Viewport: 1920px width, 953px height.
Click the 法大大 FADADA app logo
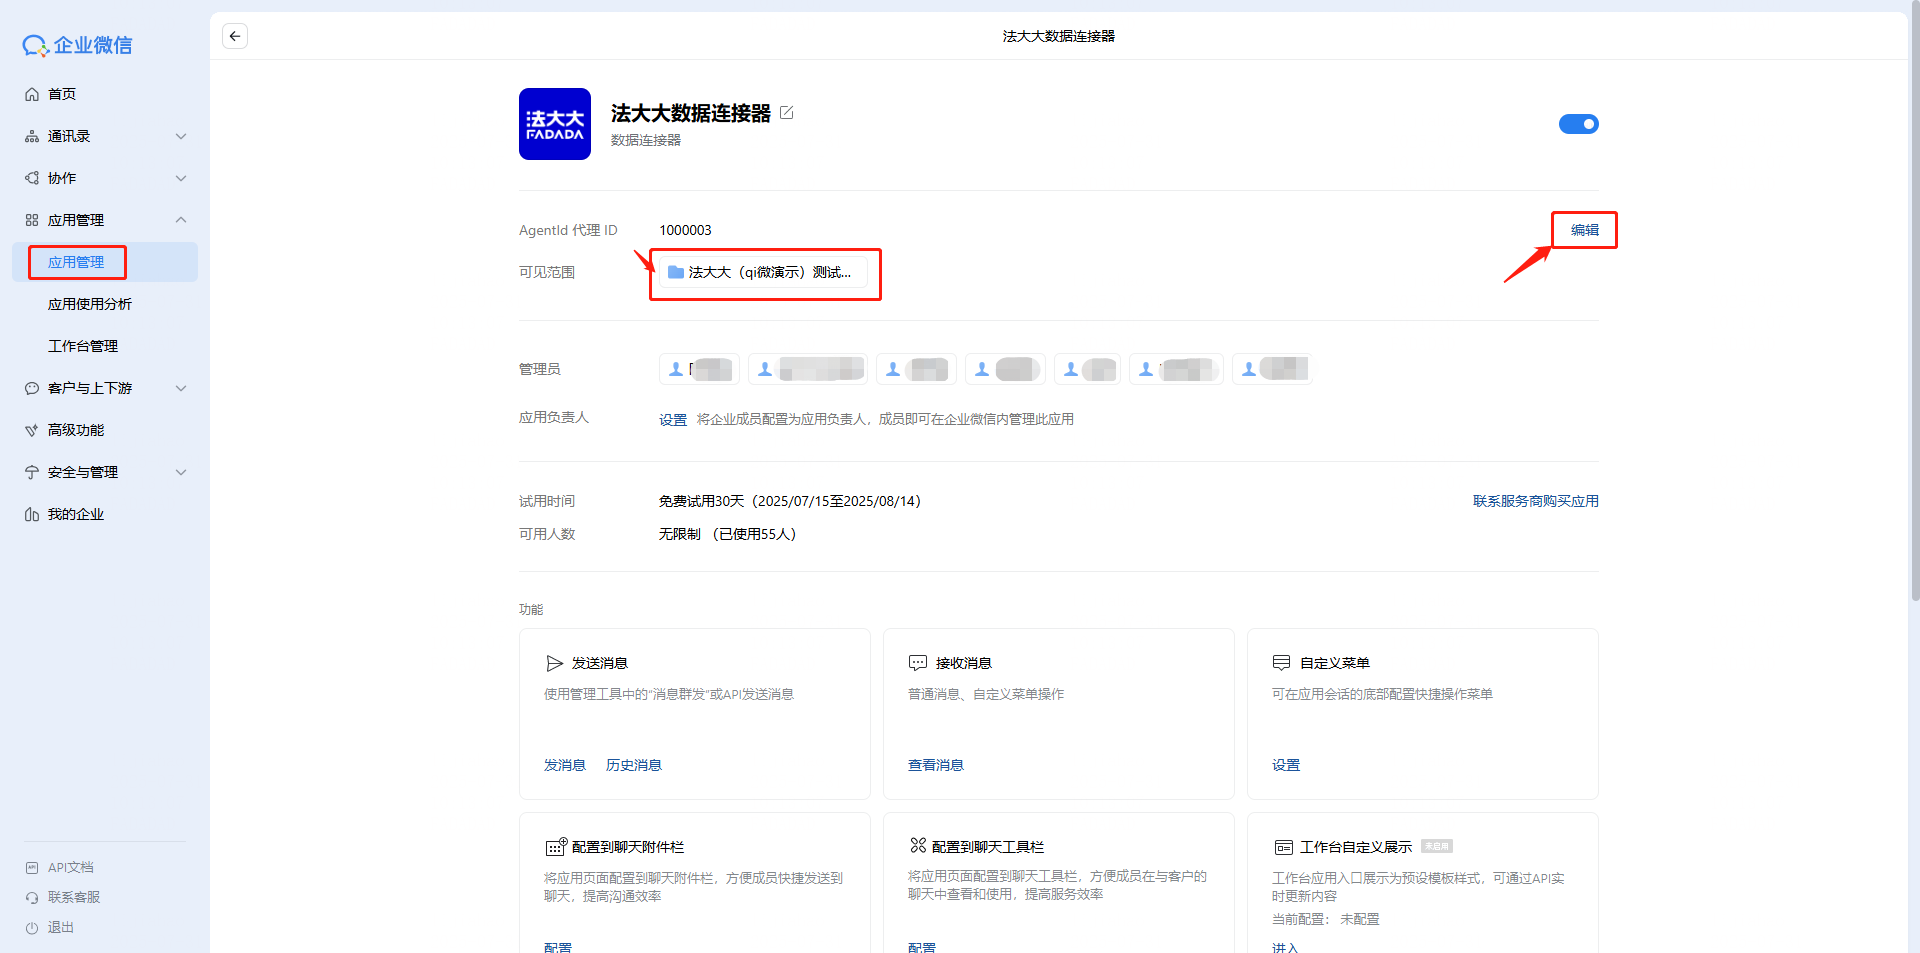pyautogui.click(x=555, y=124)
